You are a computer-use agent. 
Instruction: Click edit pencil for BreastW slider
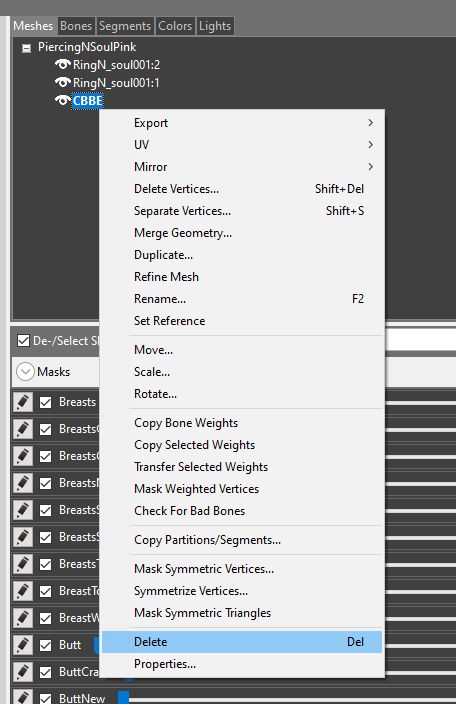coord(22,618)
